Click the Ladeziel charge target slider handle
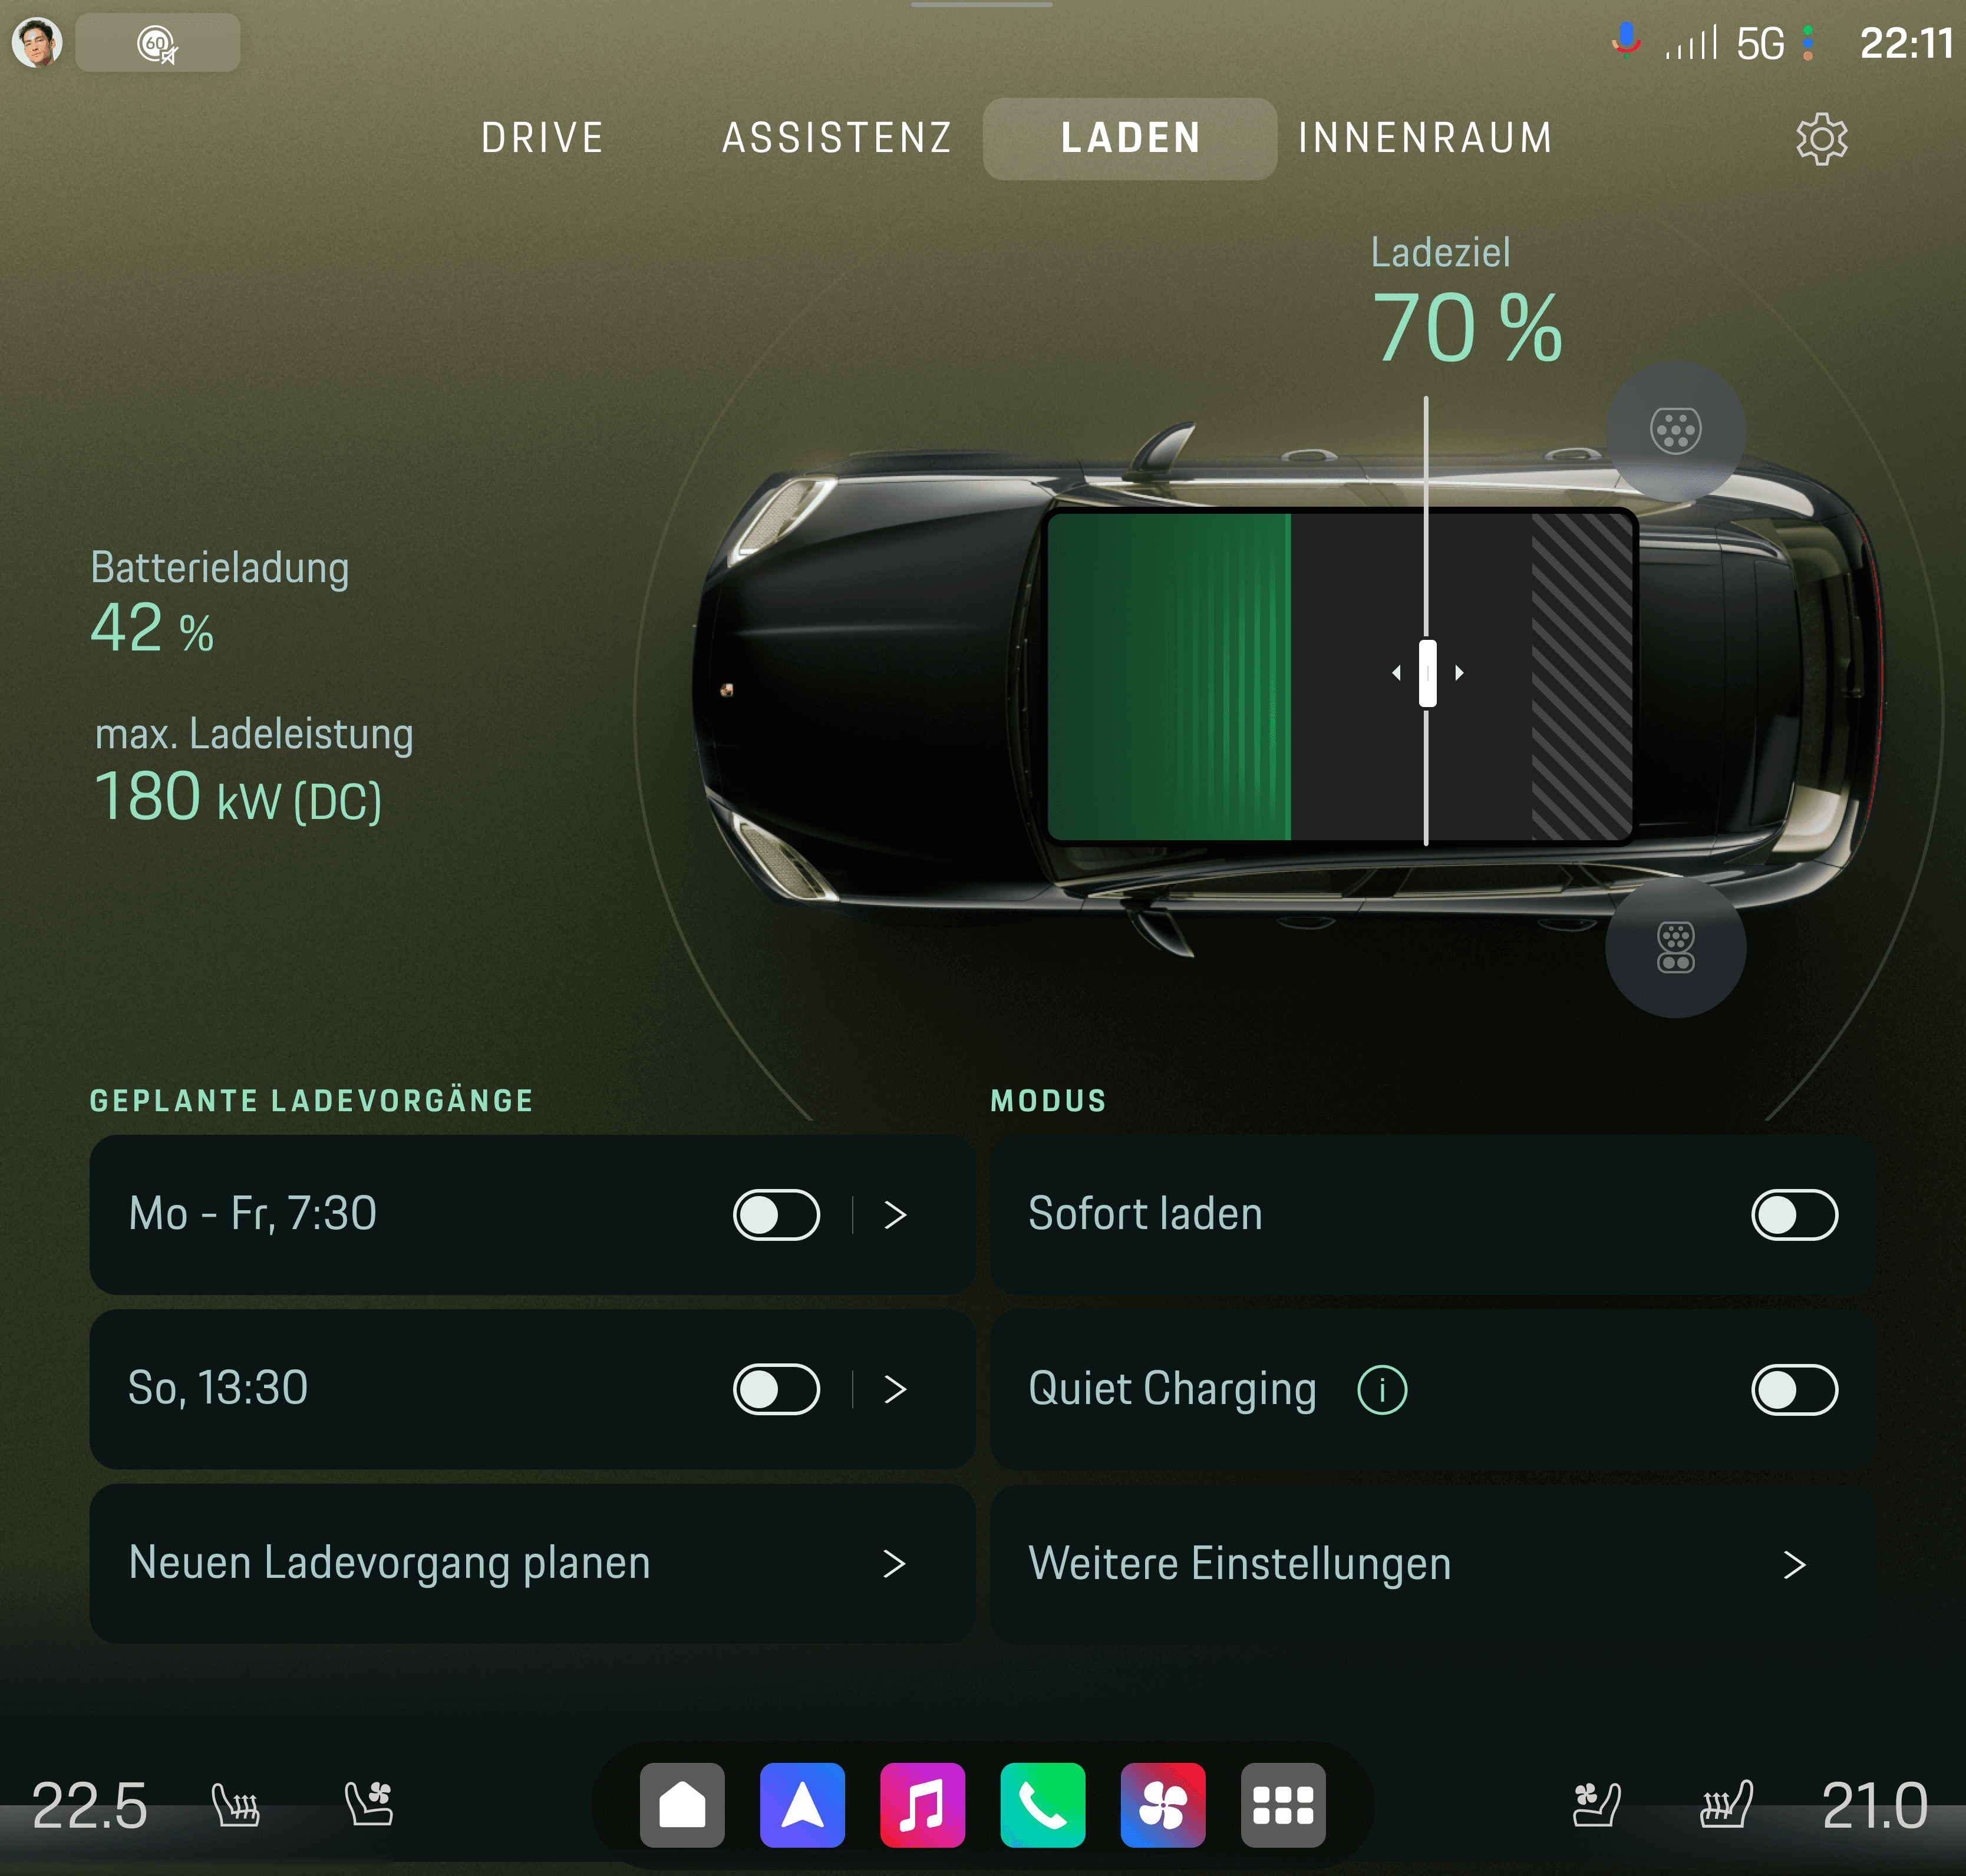The width and height of the screenshot is (1966, 1876). (x=1427, y=673)
